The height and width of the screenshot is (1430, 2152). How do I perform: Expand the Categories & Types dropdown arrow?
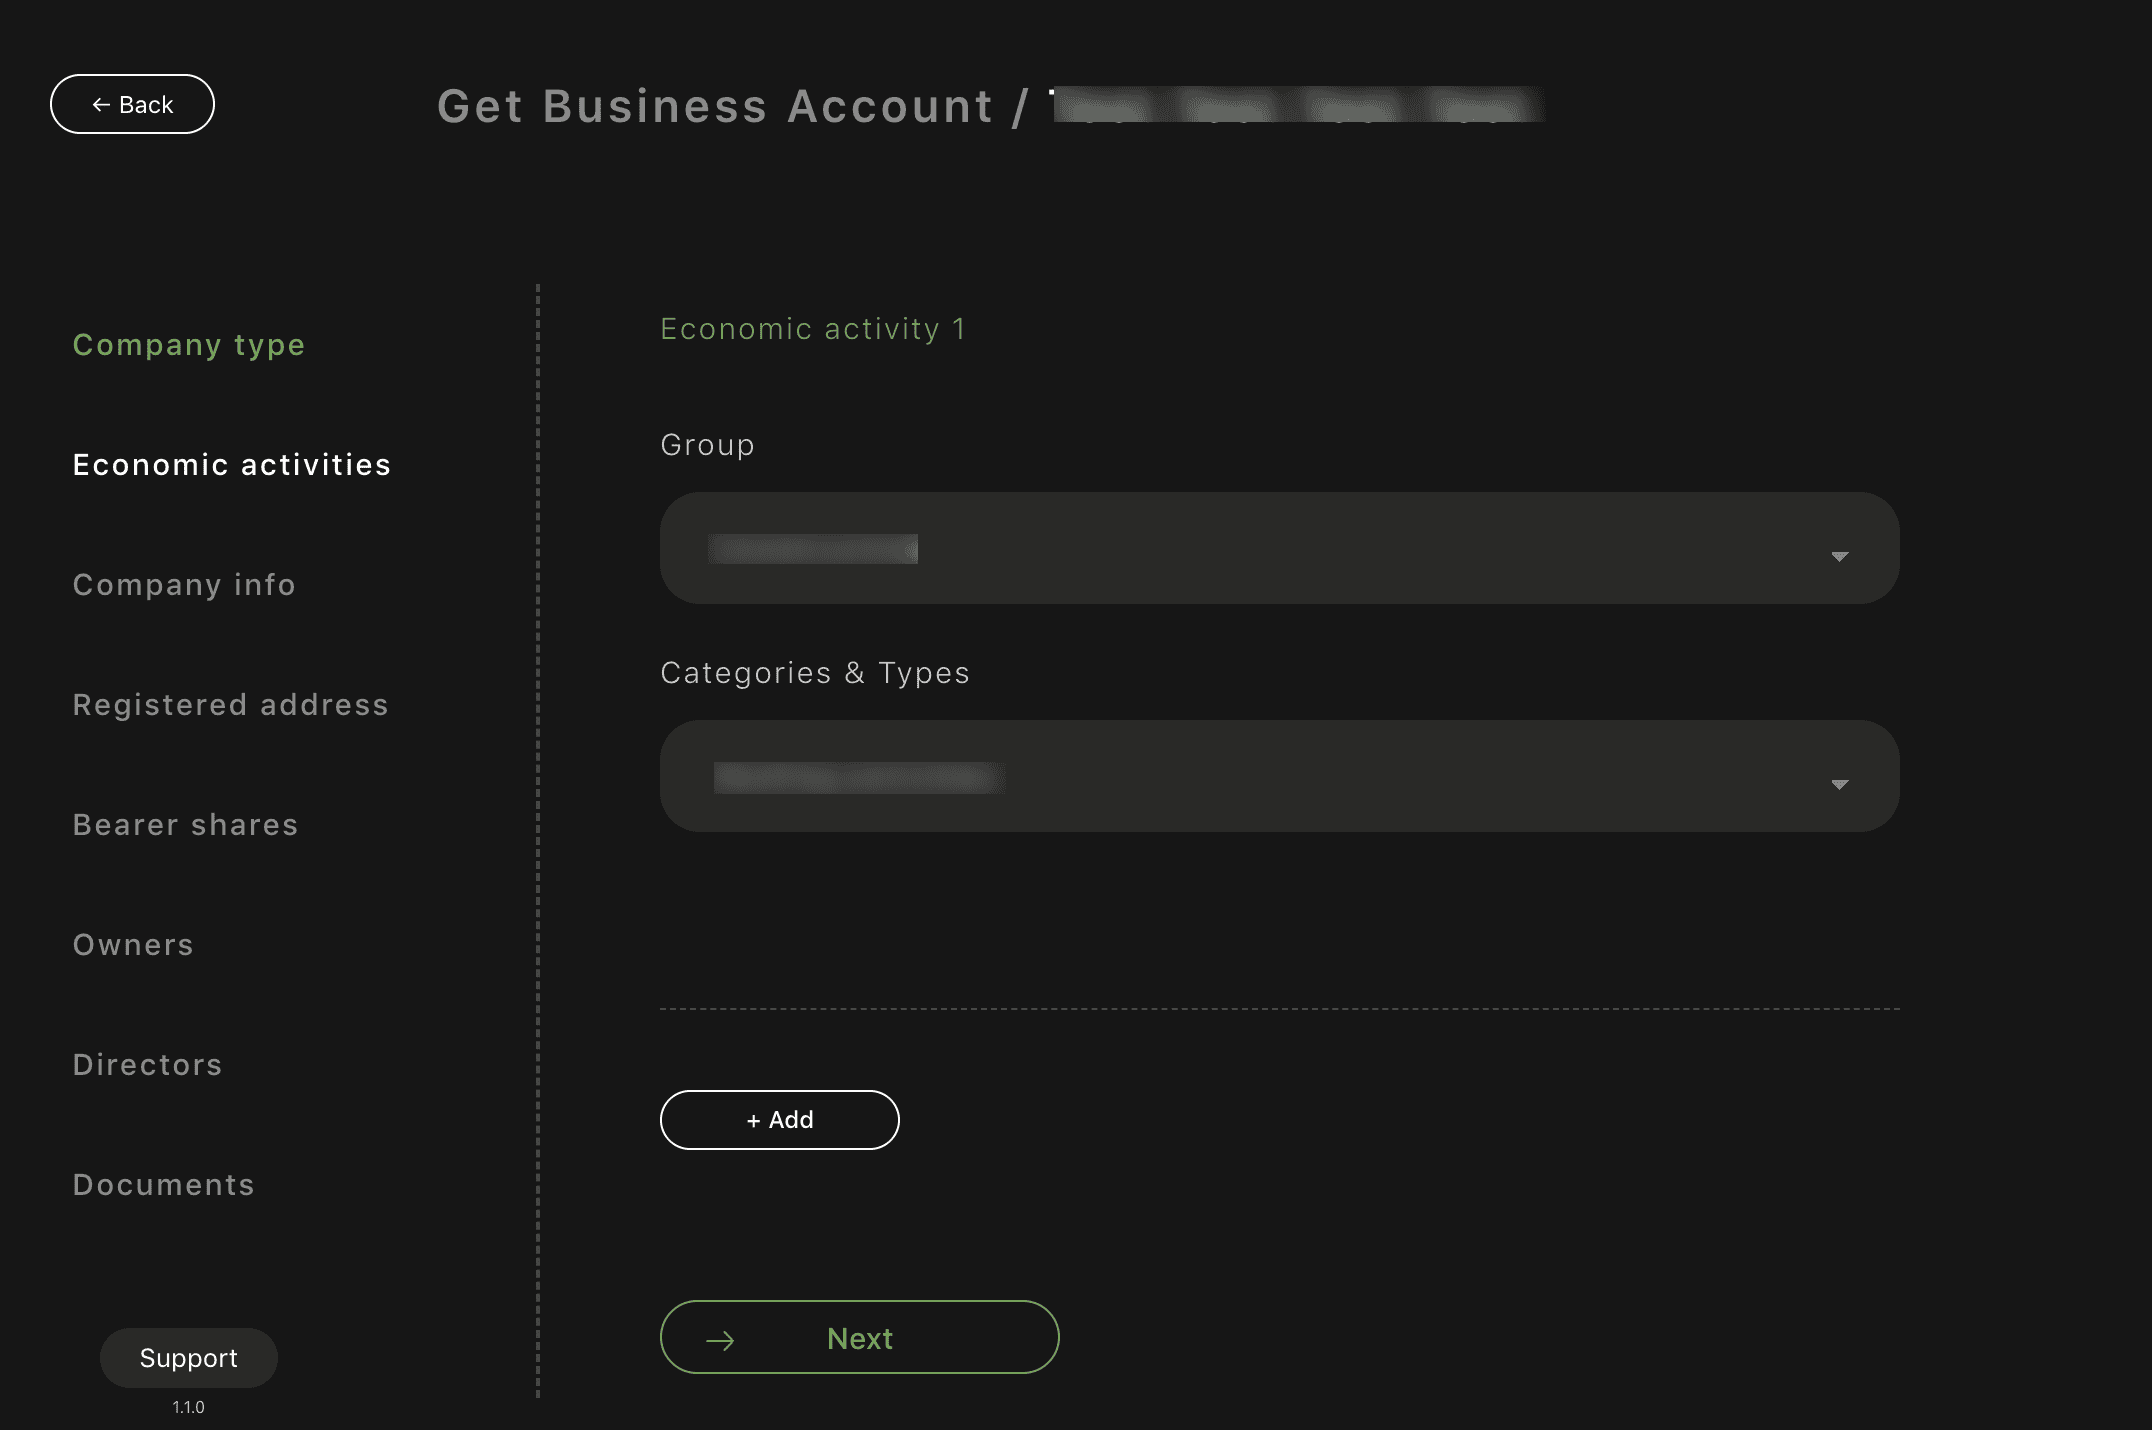1839,784
